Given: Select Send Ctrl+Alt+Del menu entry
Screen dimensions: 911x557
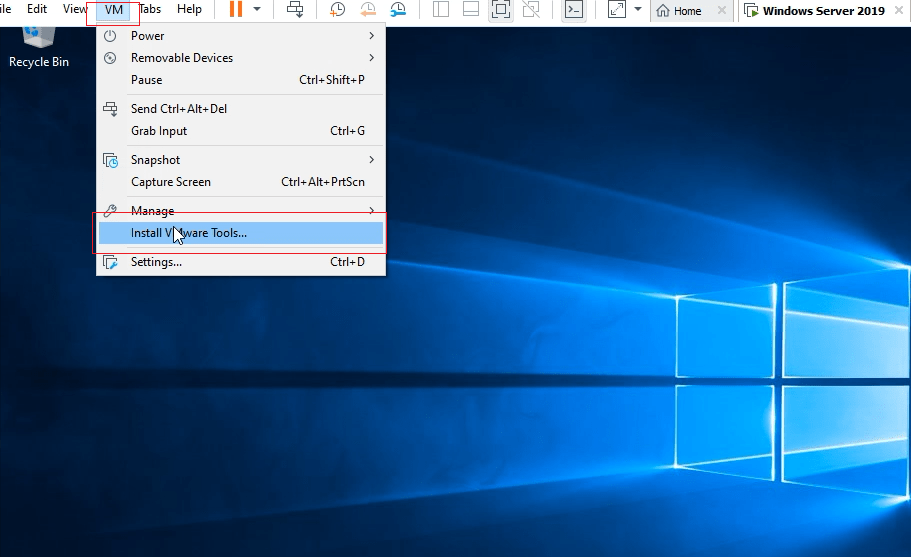Looking at the screenshot, I should coord(241,109).
